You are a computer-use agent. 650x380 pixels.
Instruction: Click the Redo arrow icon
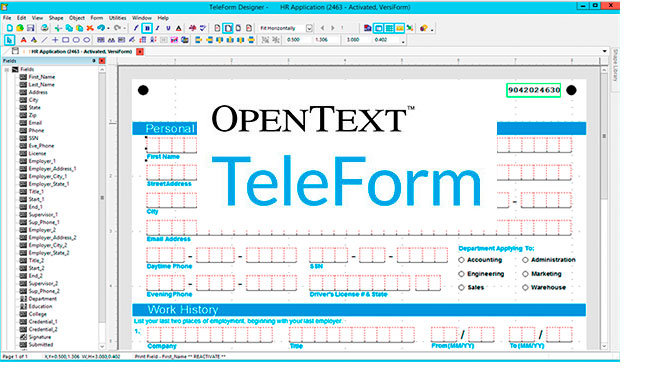(x=117, y=28)
